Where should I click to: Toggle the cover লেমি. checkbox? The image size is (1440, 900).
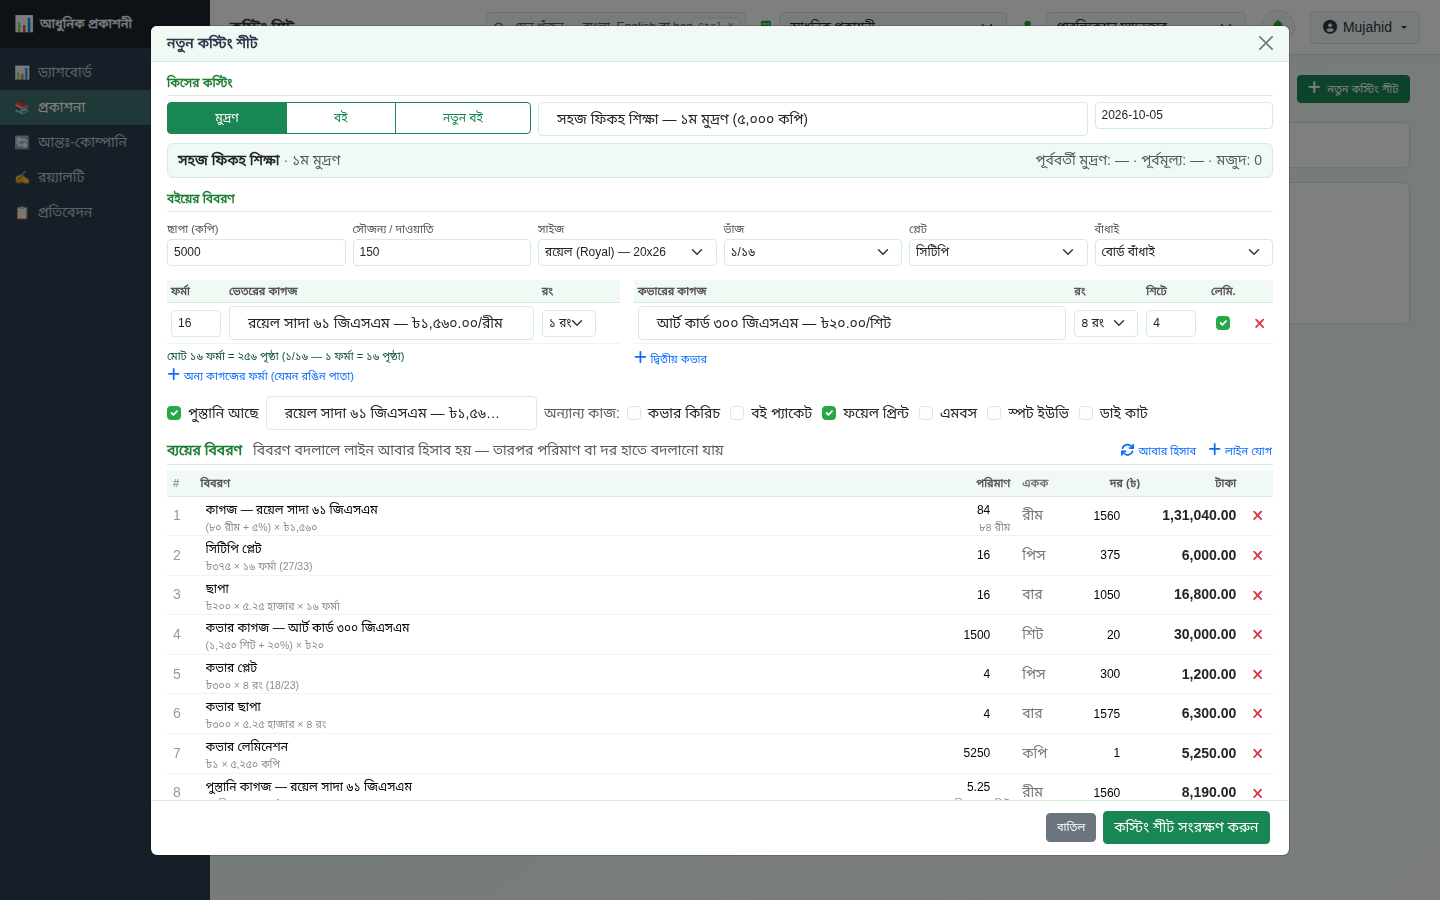(1223, 323)
